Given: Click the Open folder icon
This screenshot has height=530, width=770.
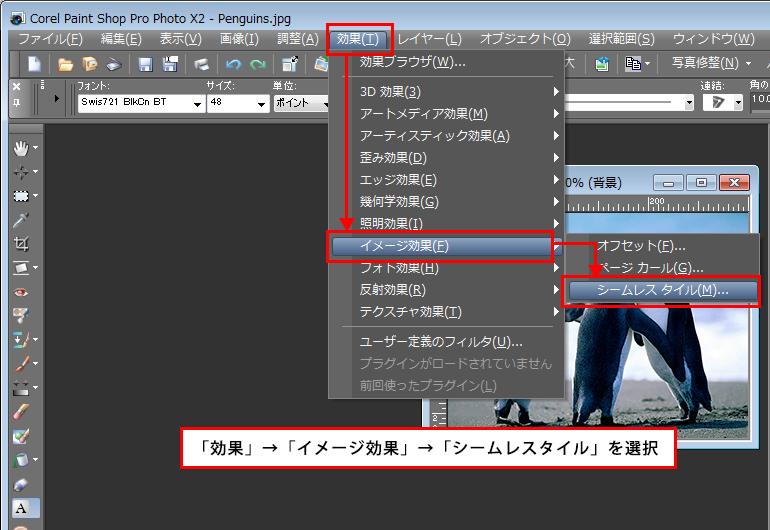Looking at the screenshot, I should coord(65,64).
